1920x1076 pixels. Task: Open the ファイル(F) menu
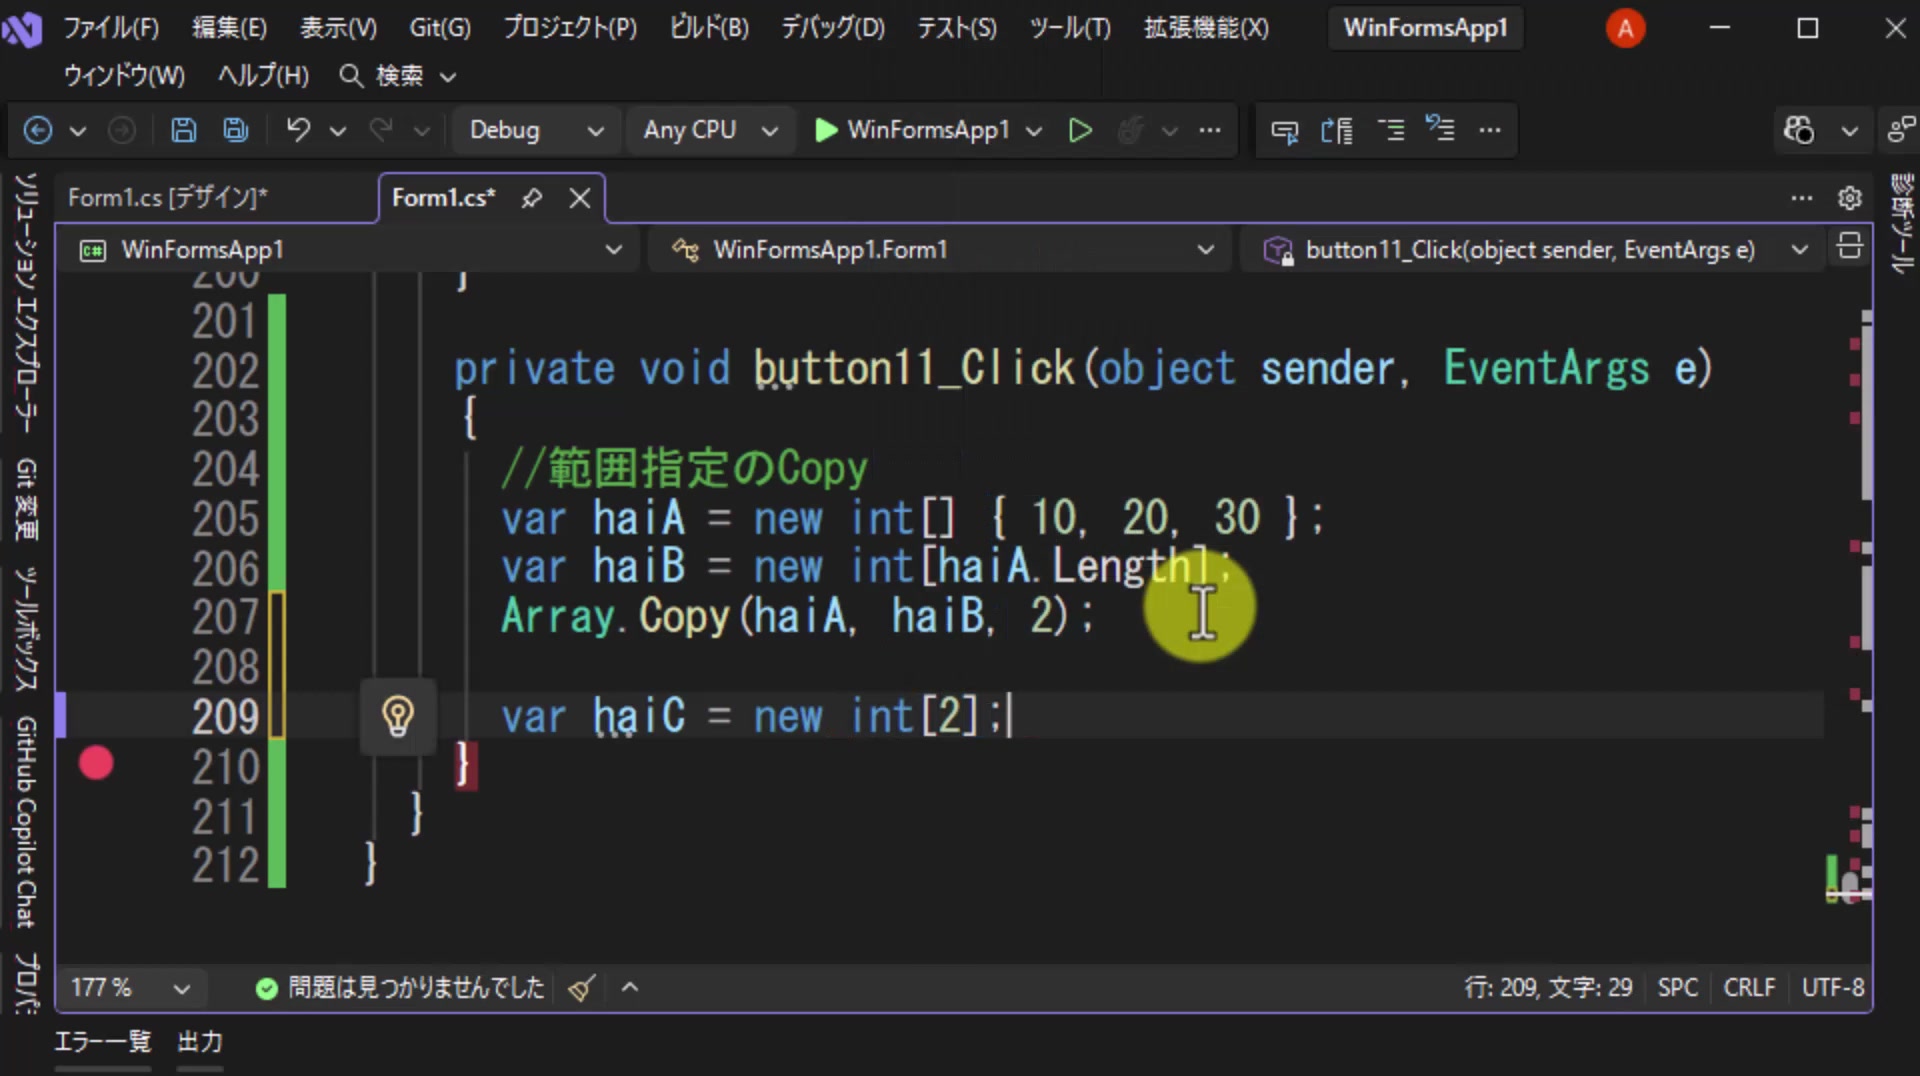111,27
